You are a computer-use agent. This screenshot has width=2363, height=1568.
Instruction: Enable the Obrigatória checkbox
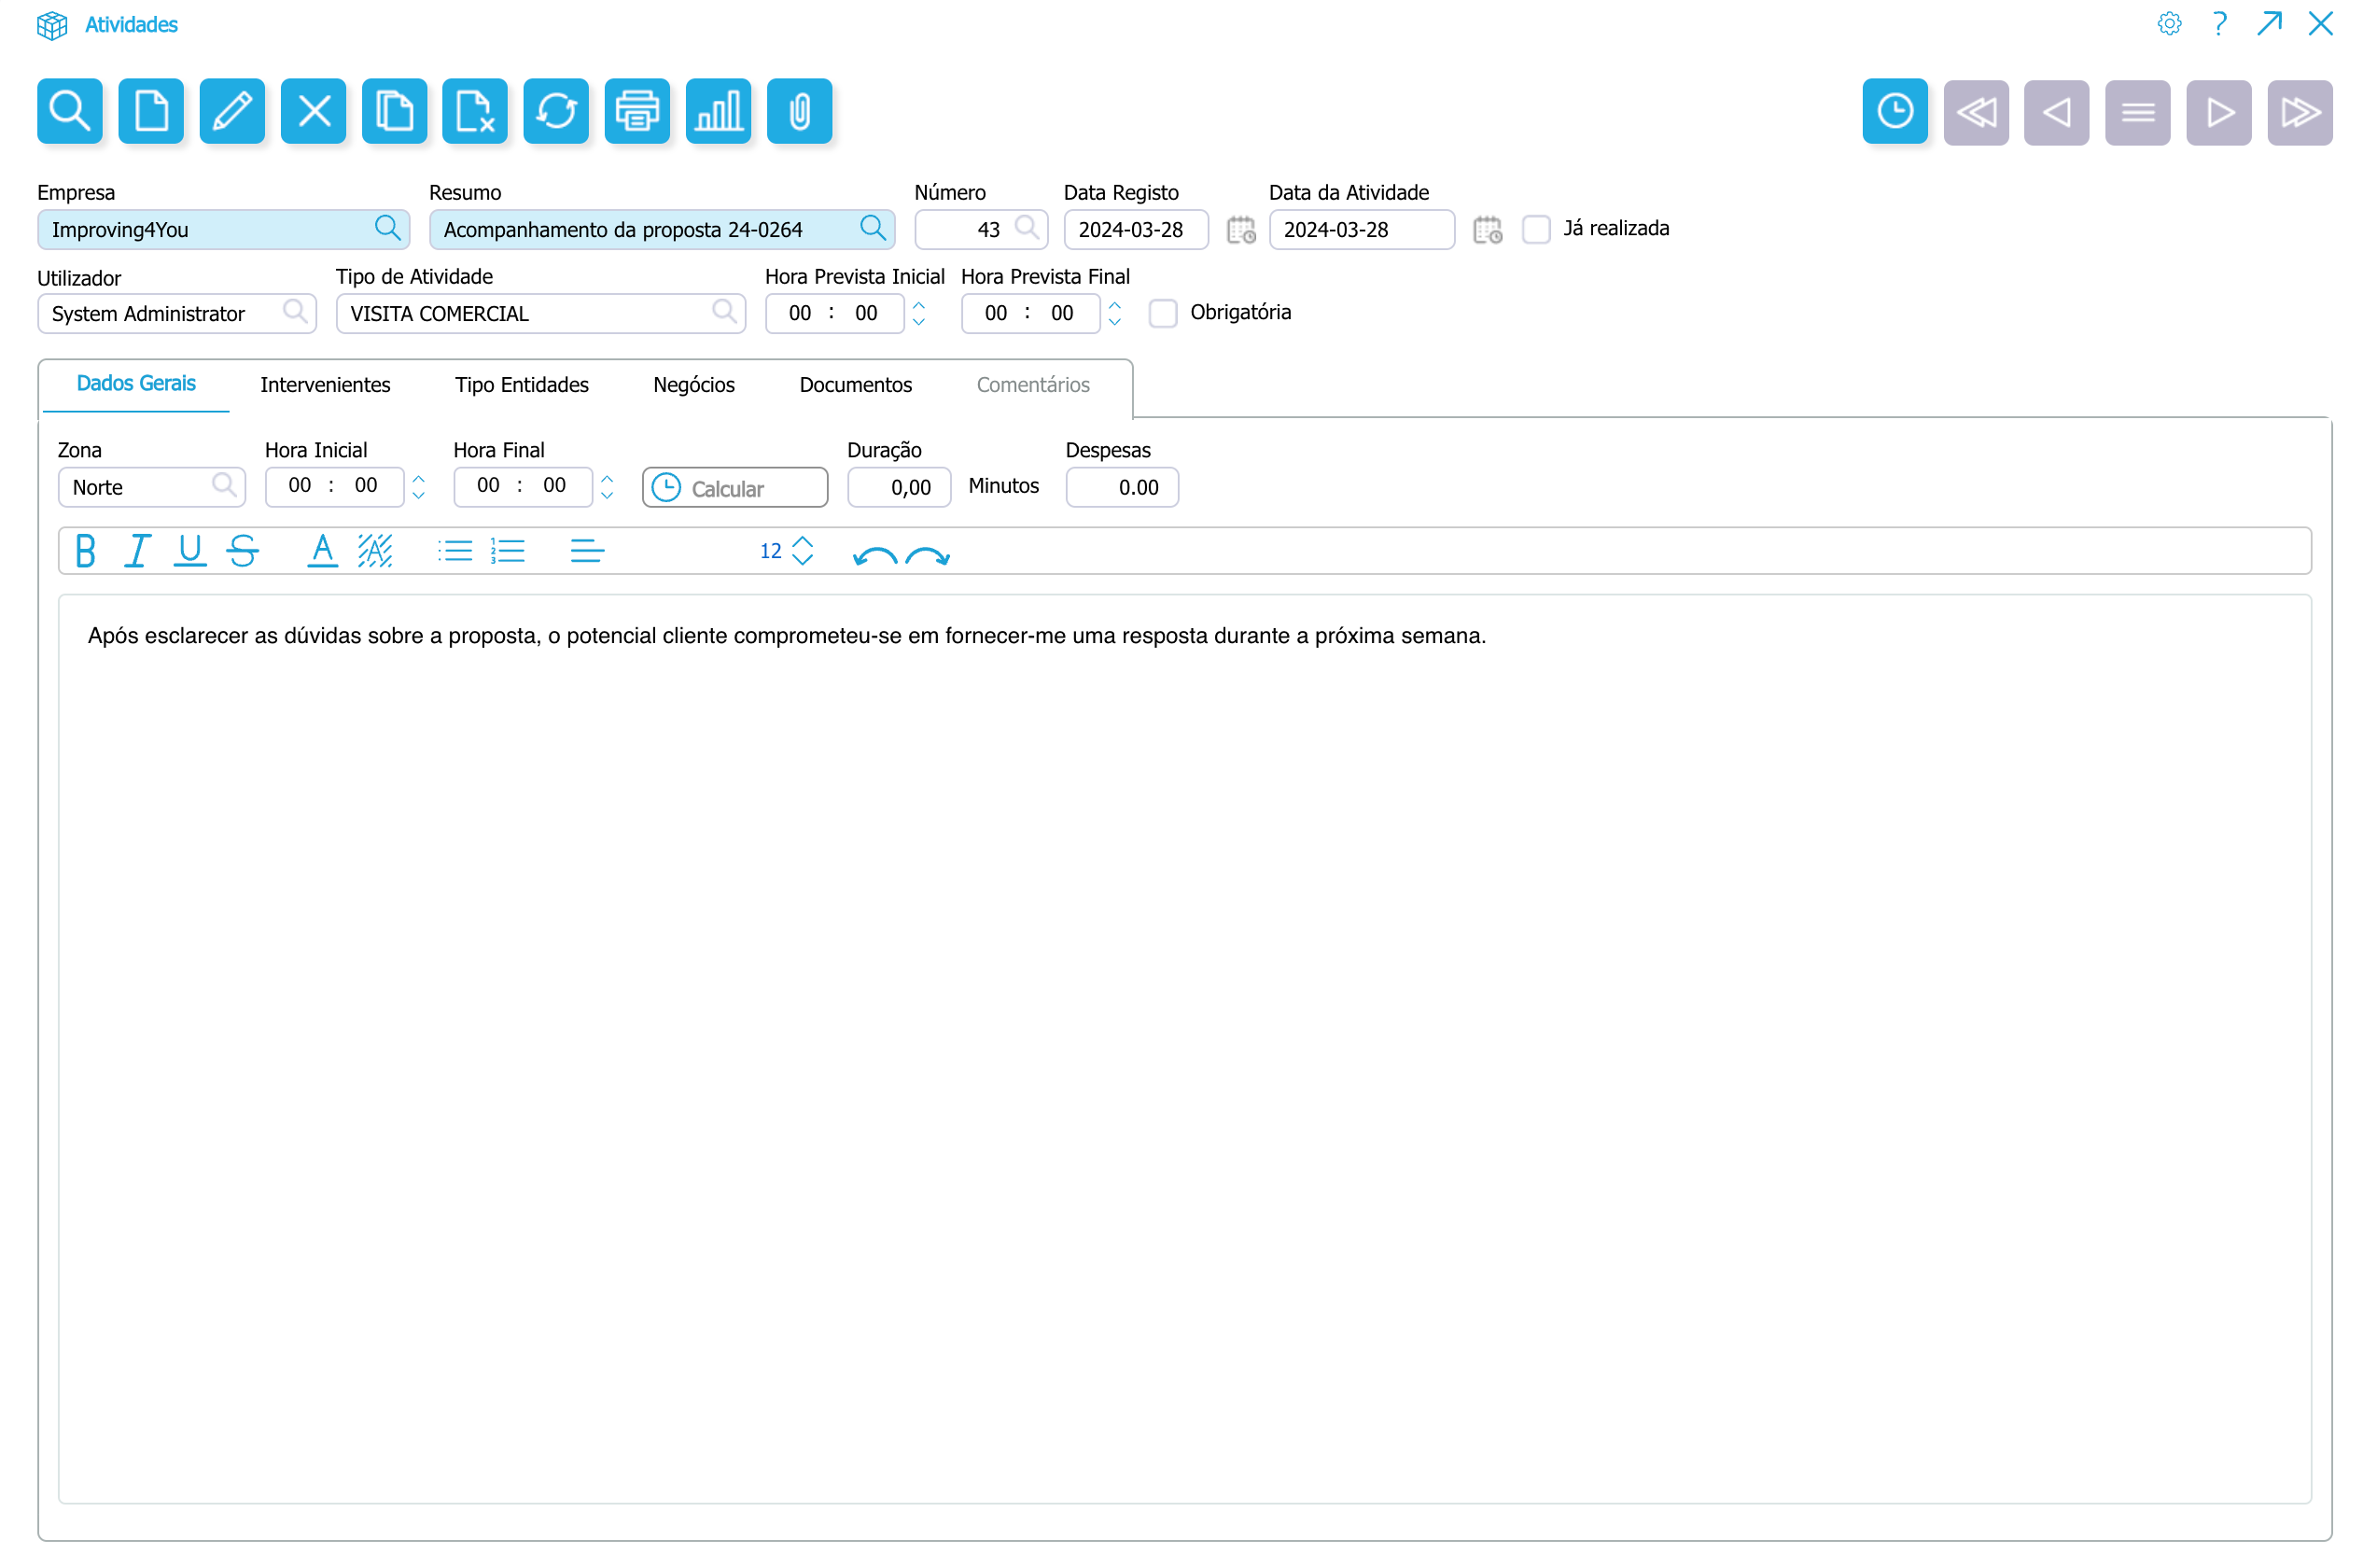tap(1163, 313)
